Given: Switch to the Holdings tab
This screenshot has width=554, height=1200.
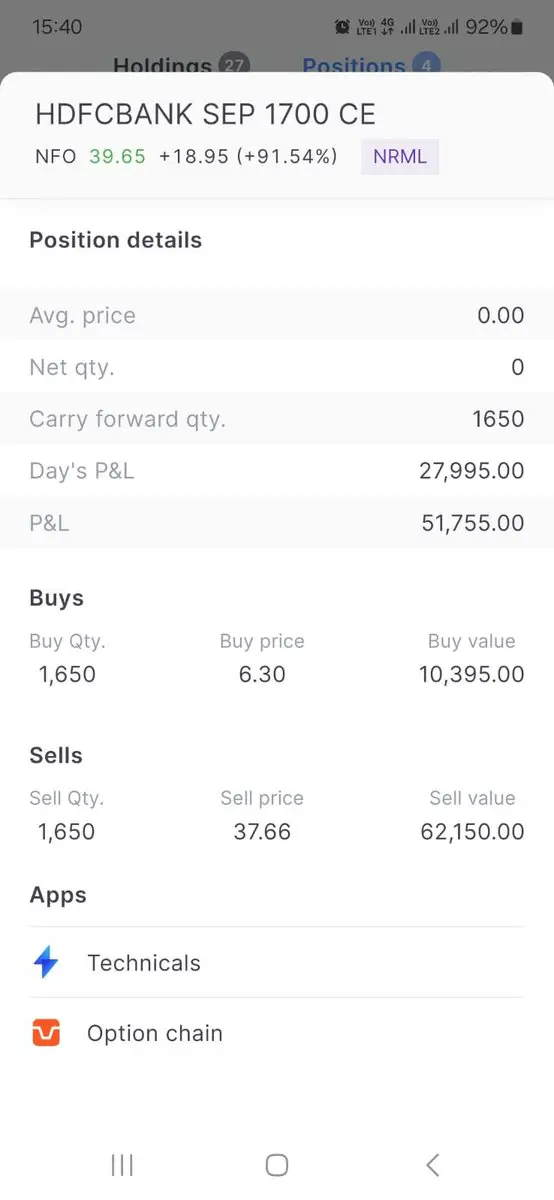Looking at the screenshot, I should coord(162,66).
